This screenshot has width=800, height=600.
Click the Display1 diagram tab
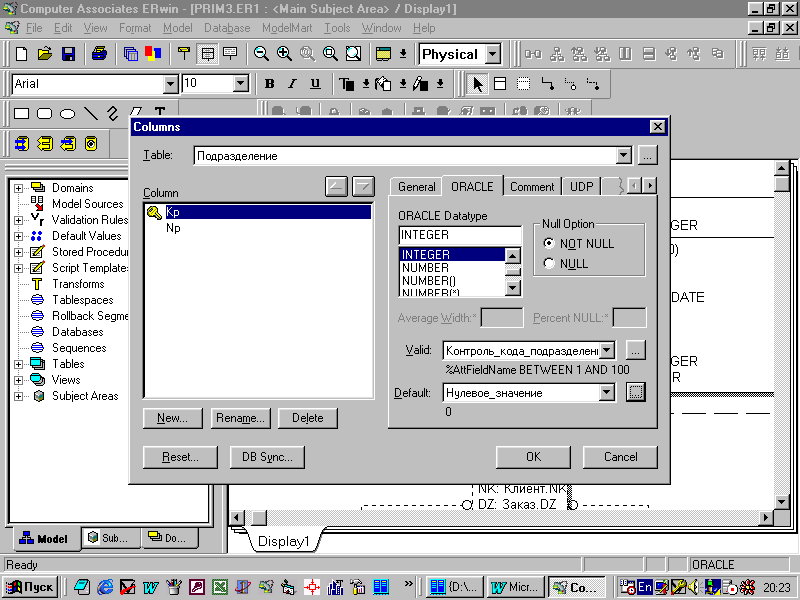coord(284,541)
